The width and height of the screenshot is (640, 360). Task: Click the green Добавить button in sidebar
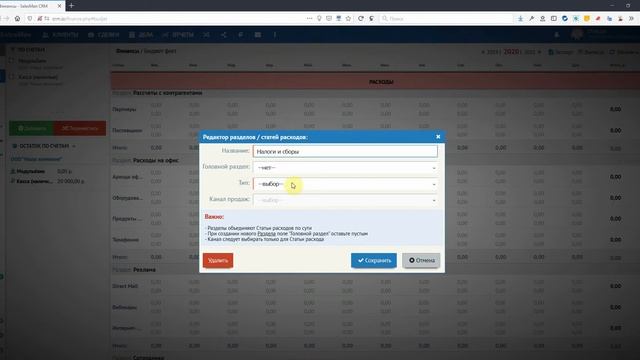coord(31,128)
